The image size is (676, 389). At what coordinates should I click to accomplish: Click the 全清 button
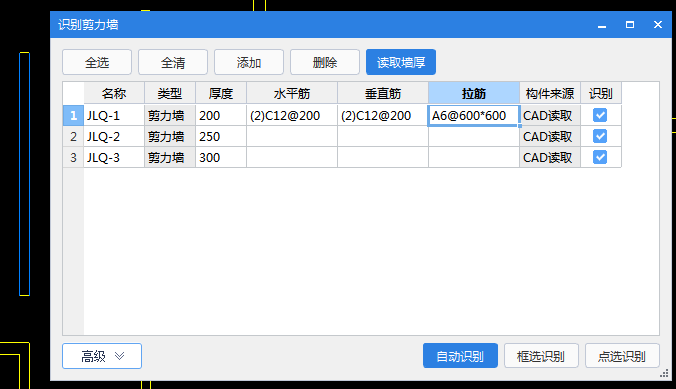pyautogui.click(x=173, y=62)
